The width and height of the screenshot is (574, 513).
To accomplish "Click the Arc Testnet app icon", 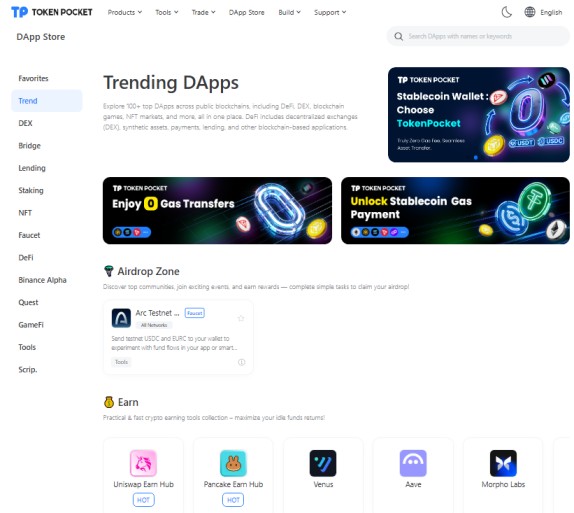I will point(121,318).
